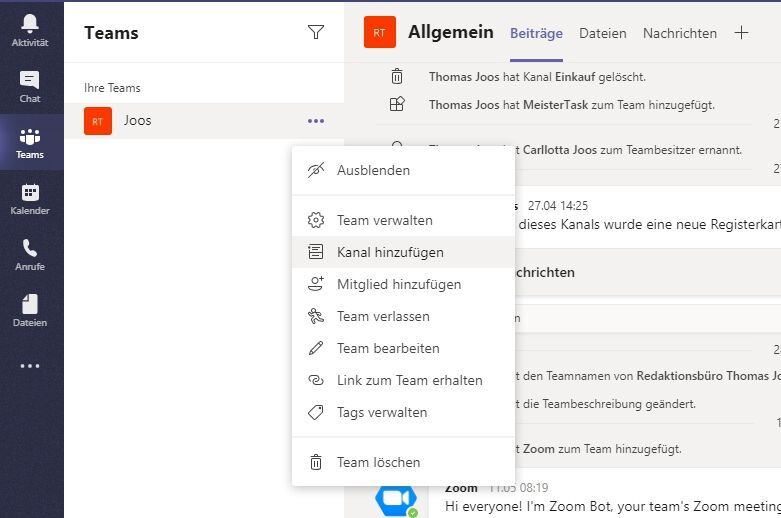Add a new tab with plus icon
Screen dimensions: 781x518
pos(741,33)
